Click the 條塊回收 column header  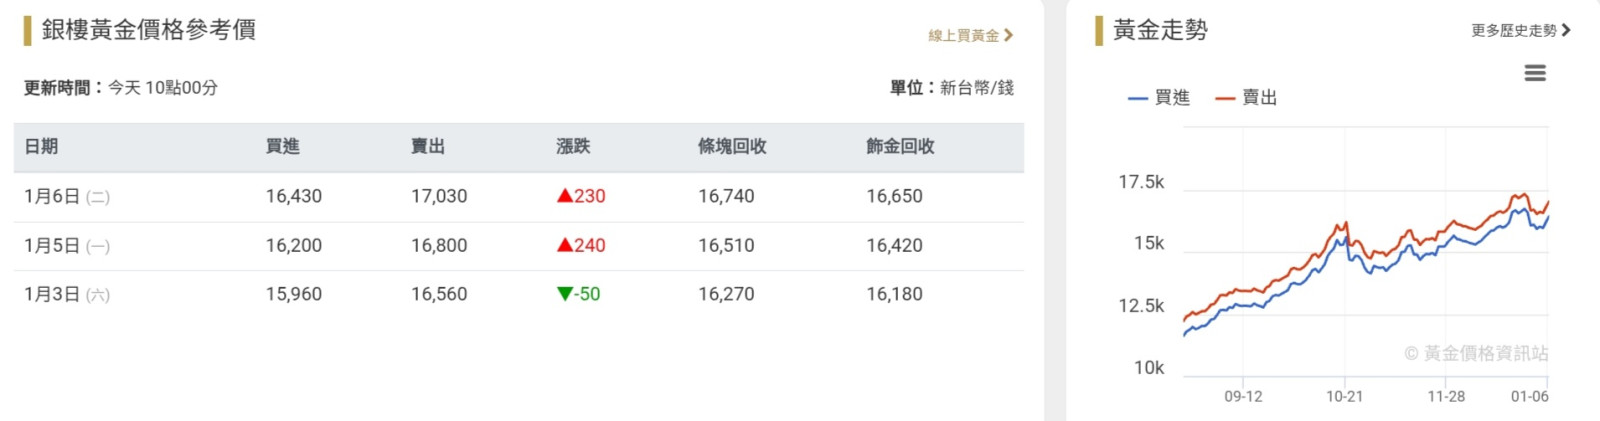pos(732,146)
